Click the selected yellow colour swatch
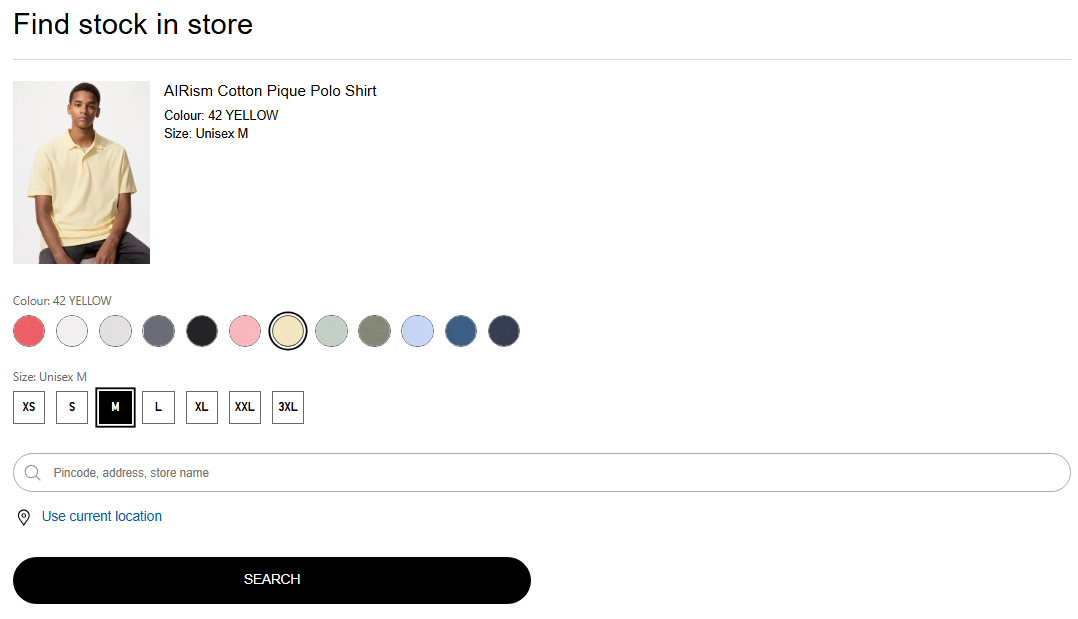1078x619 pixels. 288,331
